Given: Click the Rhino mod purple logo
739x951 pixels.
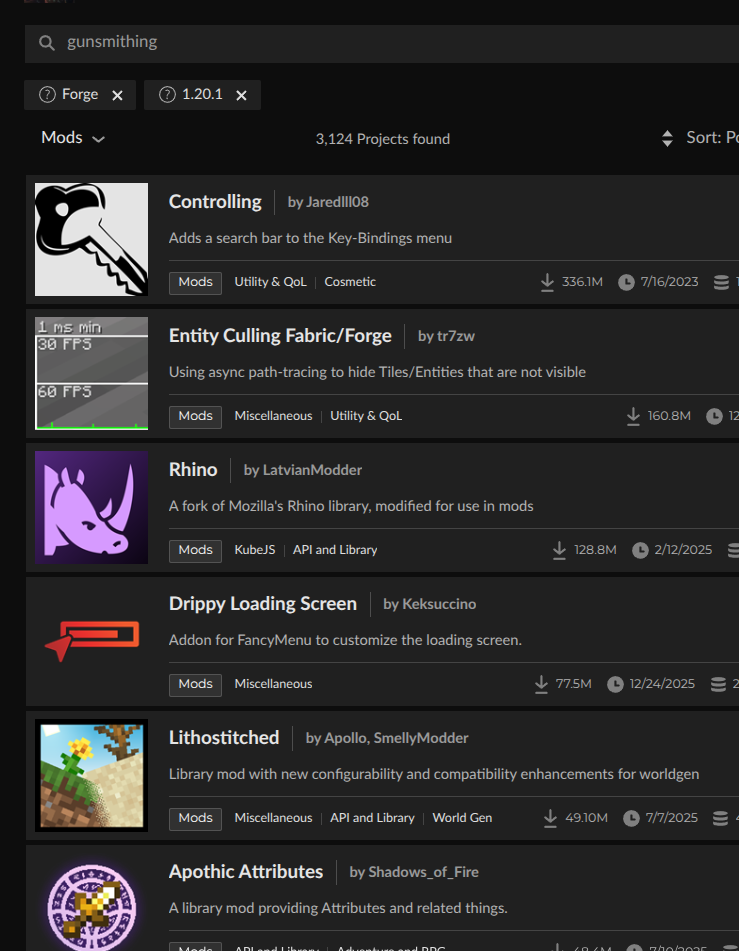Looking at the screenshot, I should 91,506.
